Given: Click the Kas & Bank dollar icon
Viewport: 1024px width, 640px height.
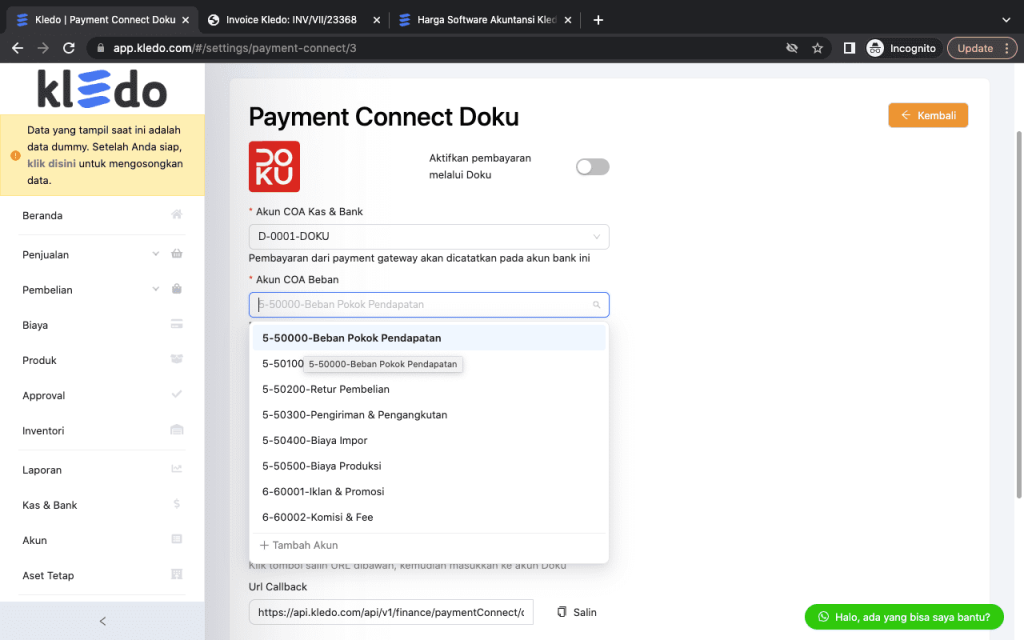Looking at the screenshot, I should point(176,504).
